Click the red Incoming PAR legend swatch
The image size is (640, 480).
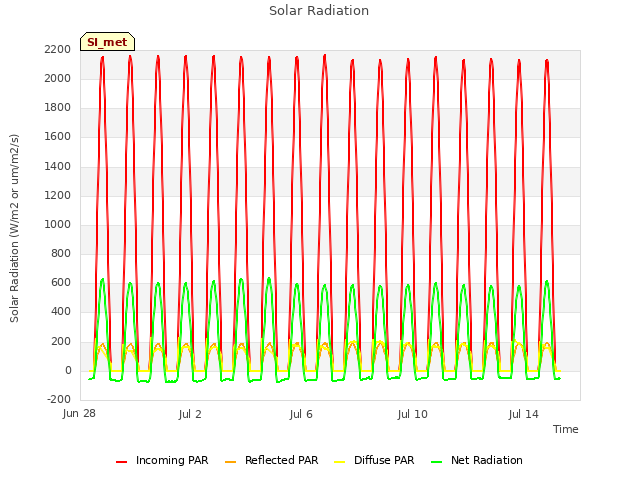click(x=121, y=462)
